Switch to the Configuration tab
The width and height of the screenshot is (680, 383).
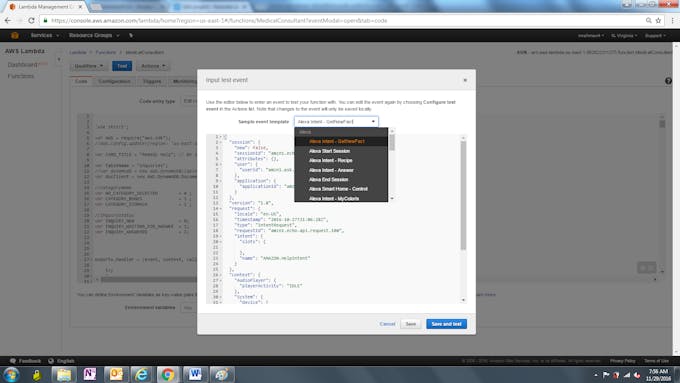click(x=114, y=81)
